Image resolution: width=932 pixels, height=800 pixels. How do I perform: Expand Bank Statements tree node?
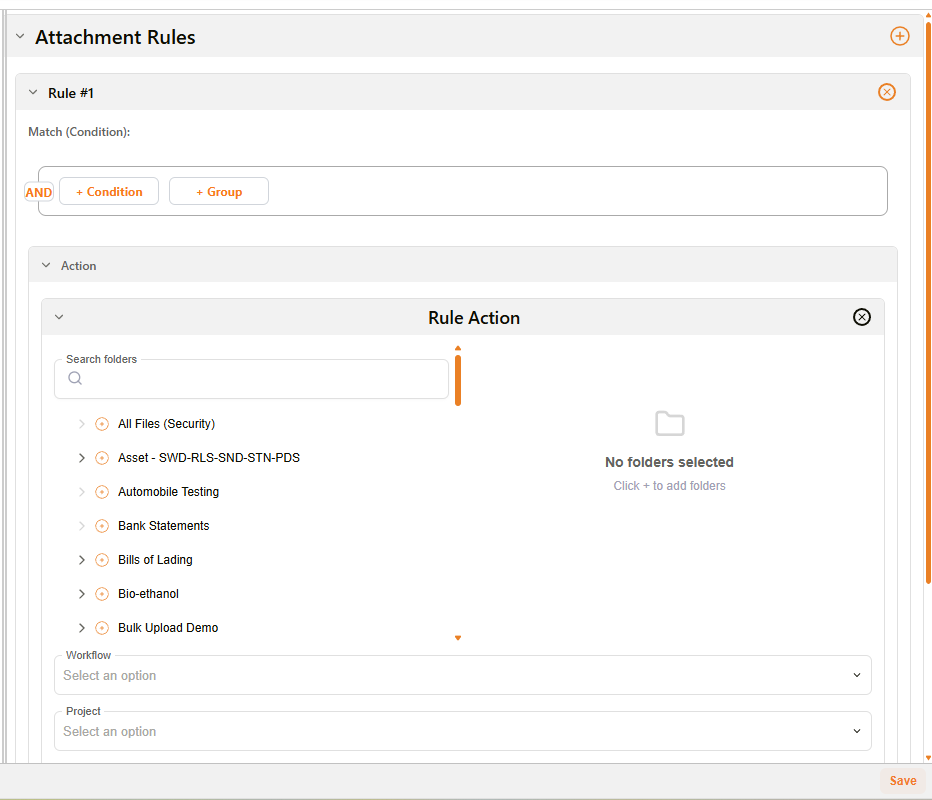(x=81, y=525)
